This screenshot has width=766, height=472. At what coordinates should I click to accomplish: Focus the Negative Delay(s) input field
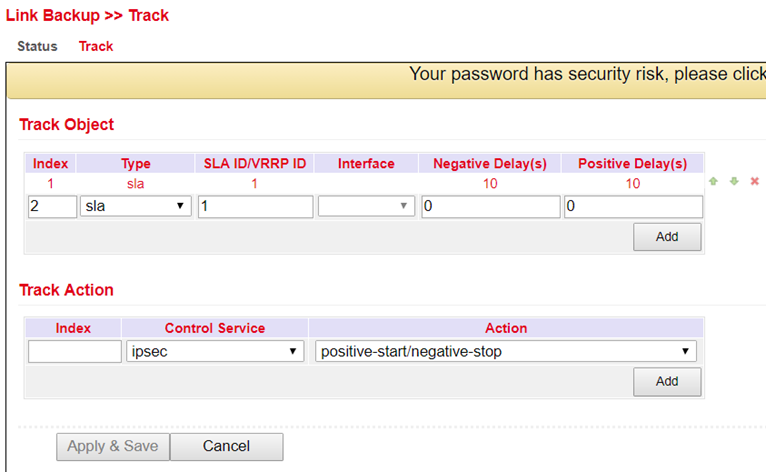(490, 206)
